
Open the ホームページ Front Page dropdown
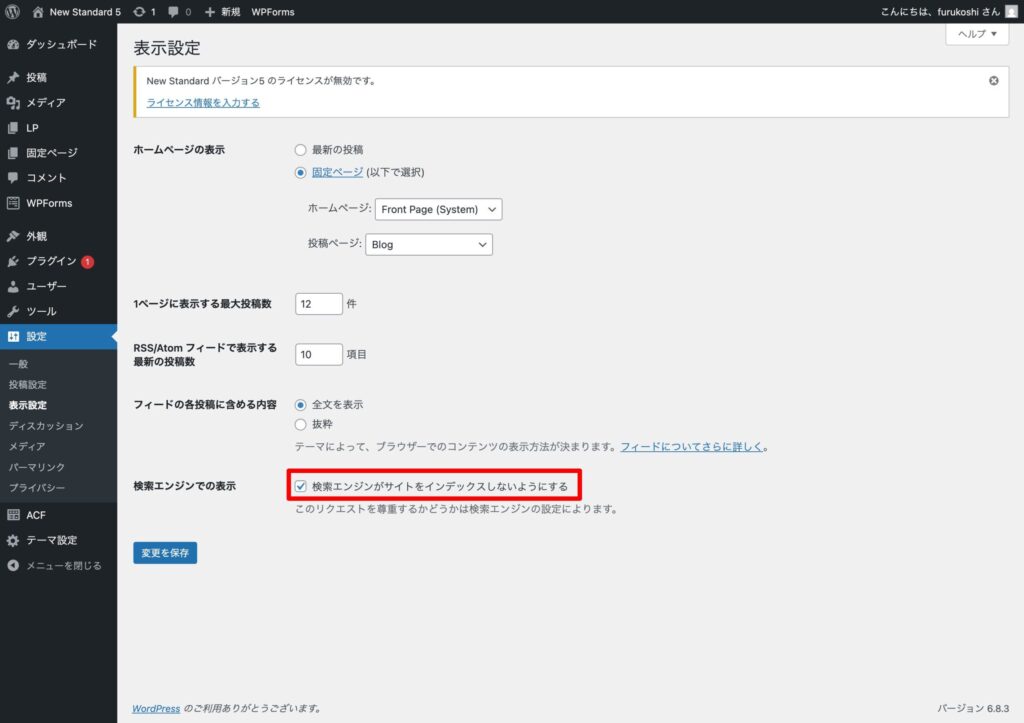[438, 210]
